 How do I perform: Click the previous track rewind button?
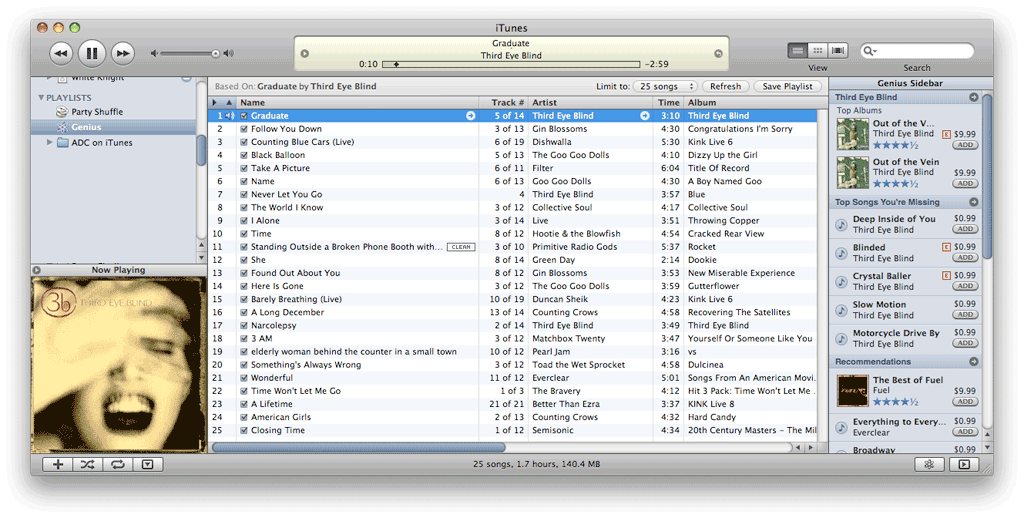61,54
